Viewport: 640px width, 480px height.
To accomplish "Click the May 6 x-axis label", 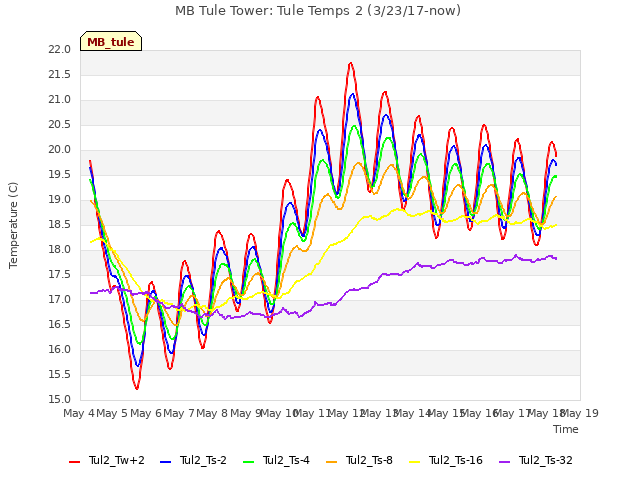I will click(x=146, y=413).
